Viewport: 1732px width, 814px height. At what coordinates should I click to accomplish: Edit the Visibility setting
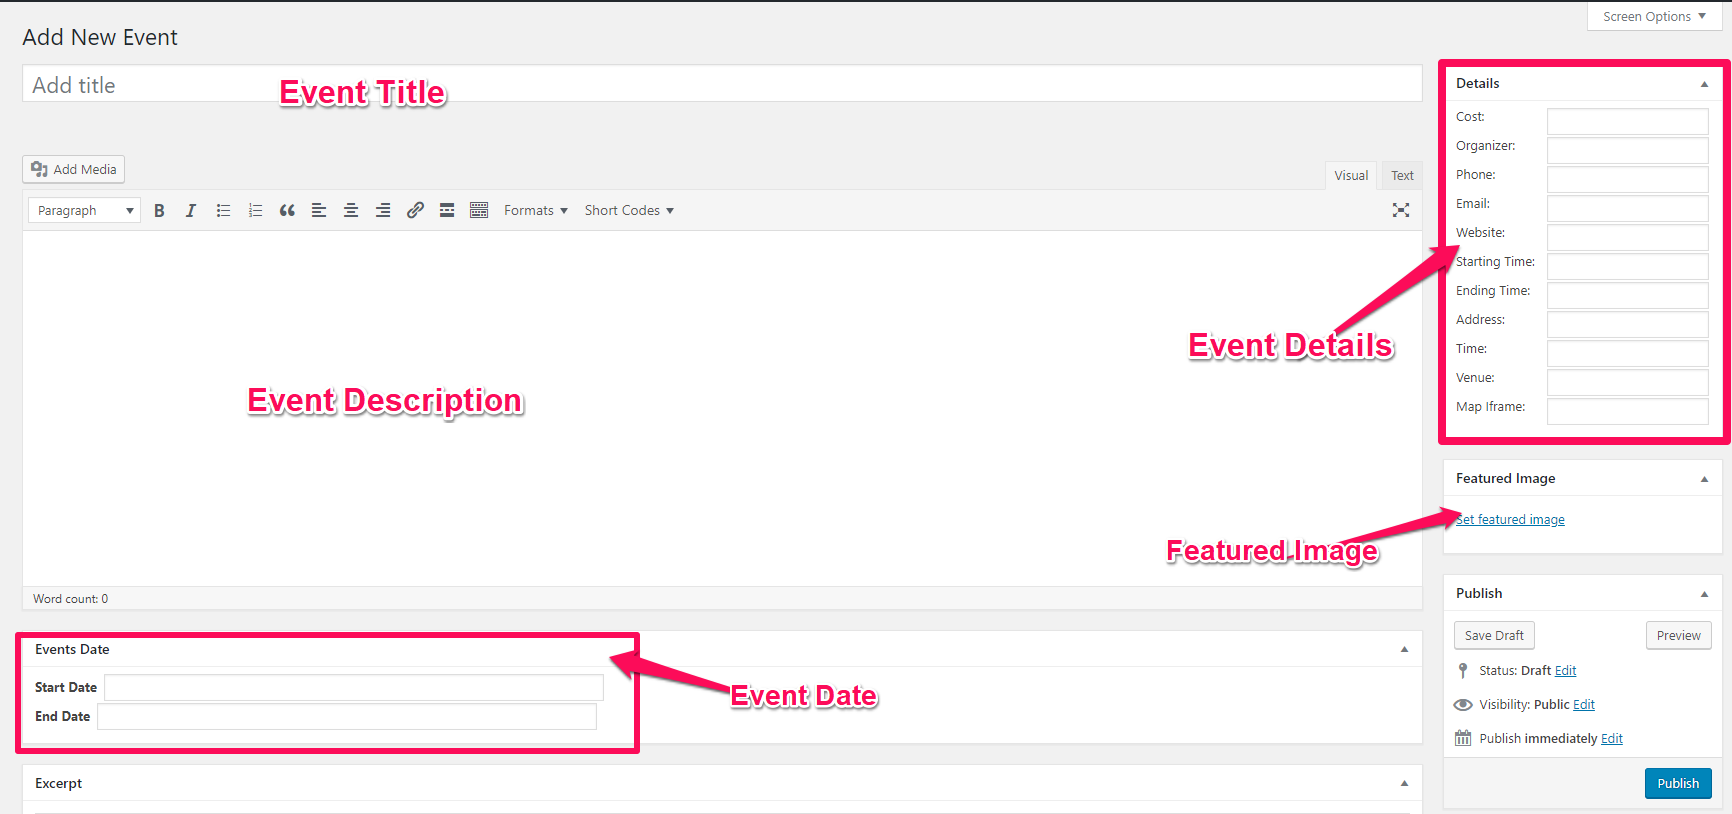(x=1584, y=705)
